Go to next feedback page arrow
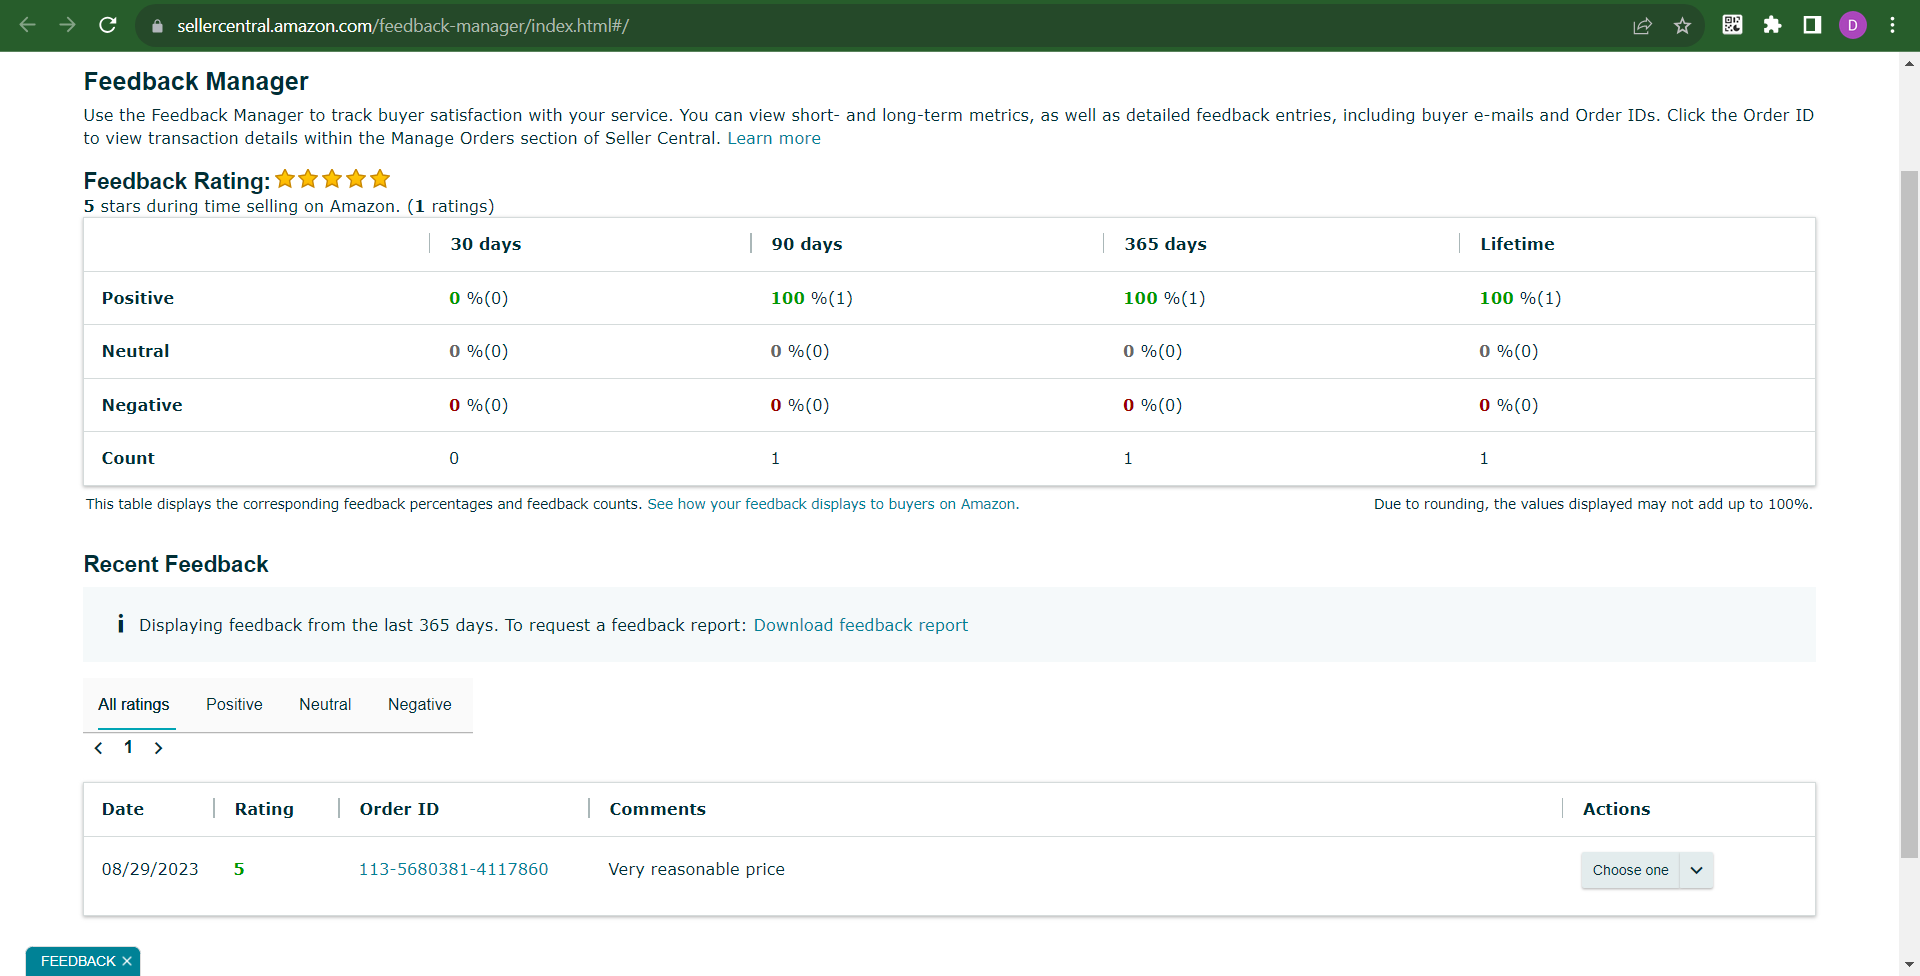This screenshot has height=976, width=1920. [158, 748]
